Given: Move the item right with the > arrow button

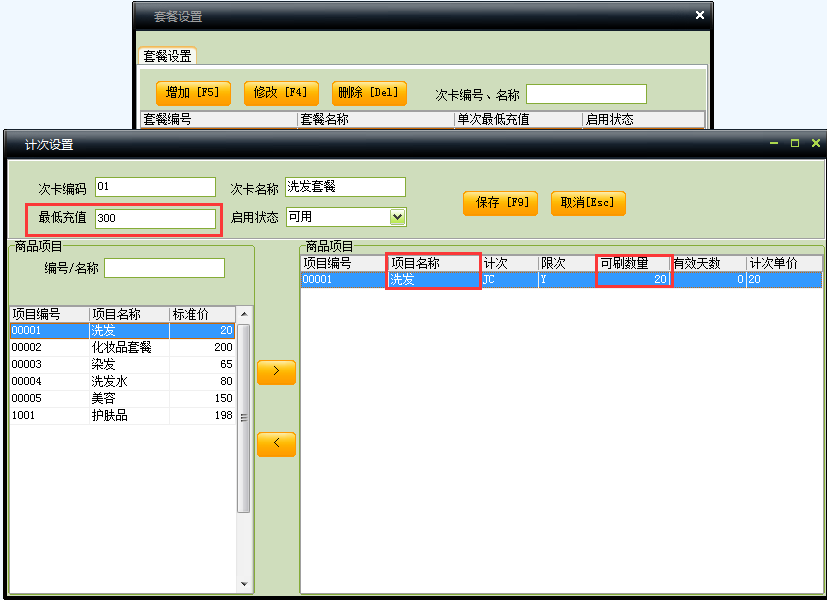Looking at the screenshot, I should coord(276,372).
